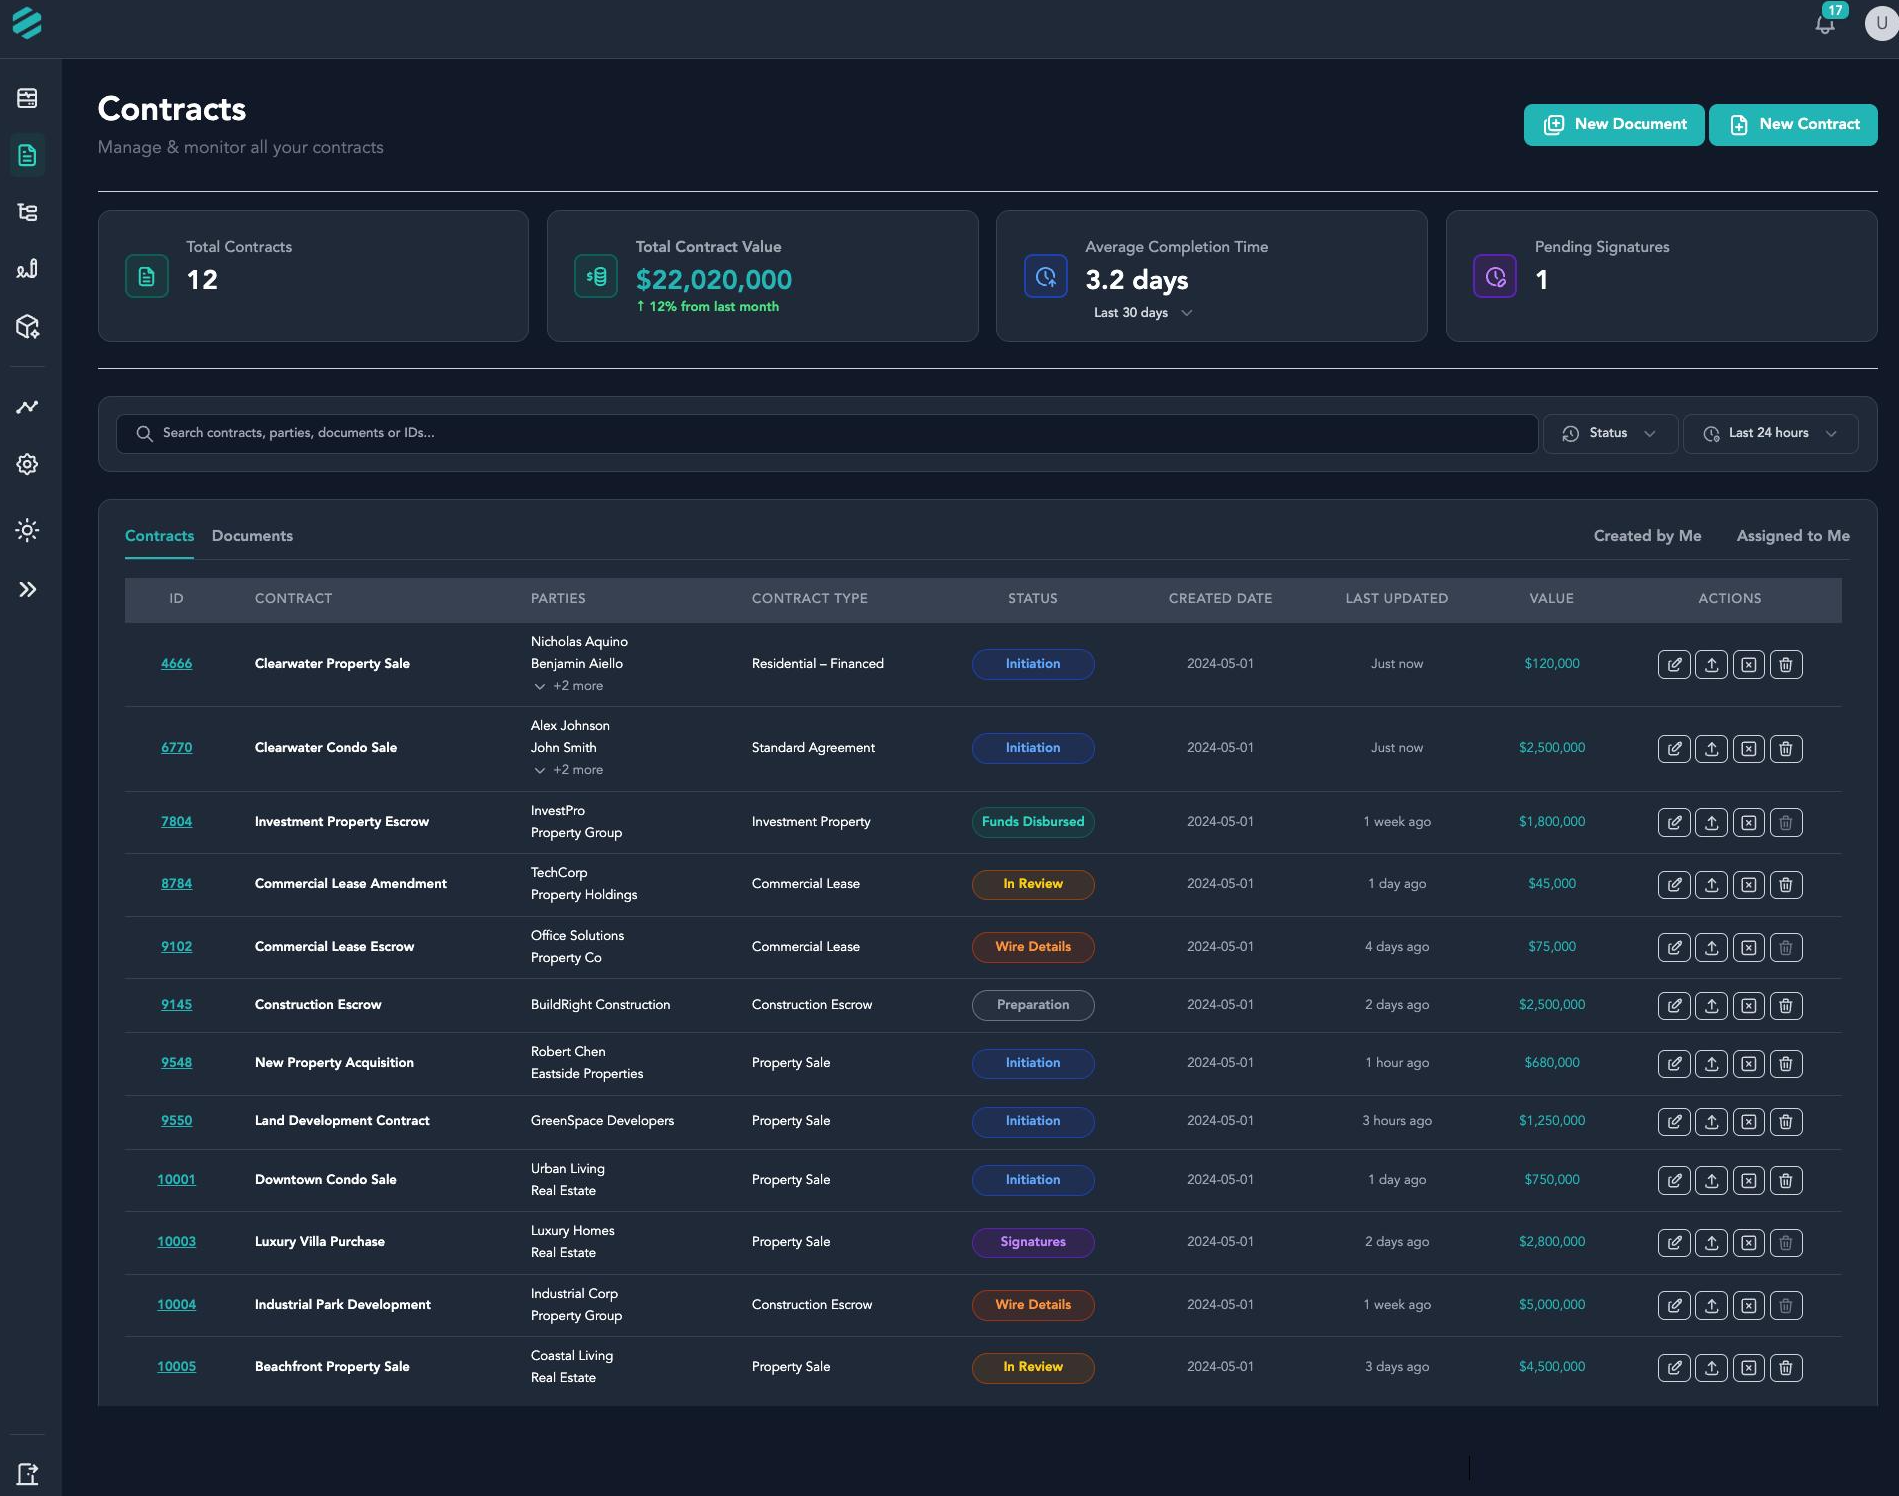Open the notifications bell

click(1824, 25)
